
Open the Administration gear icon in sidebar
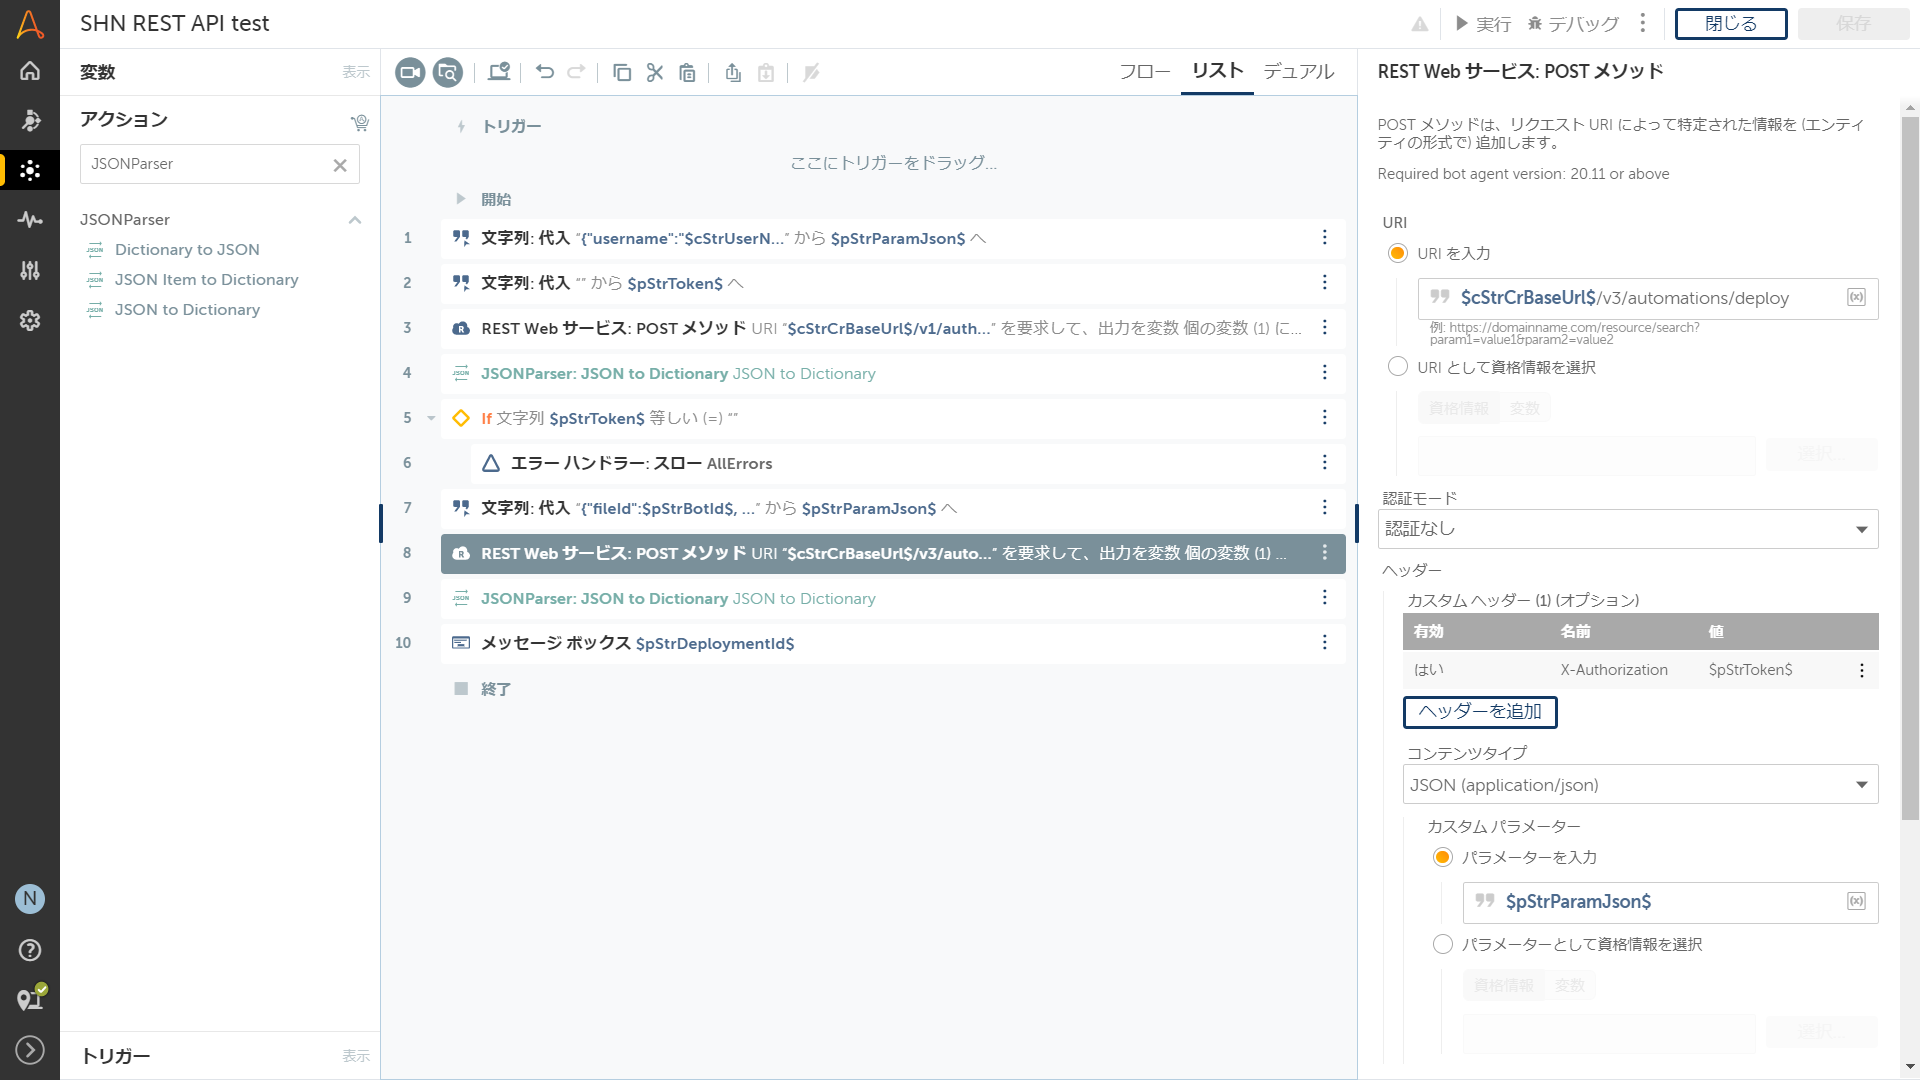(30, 320)
